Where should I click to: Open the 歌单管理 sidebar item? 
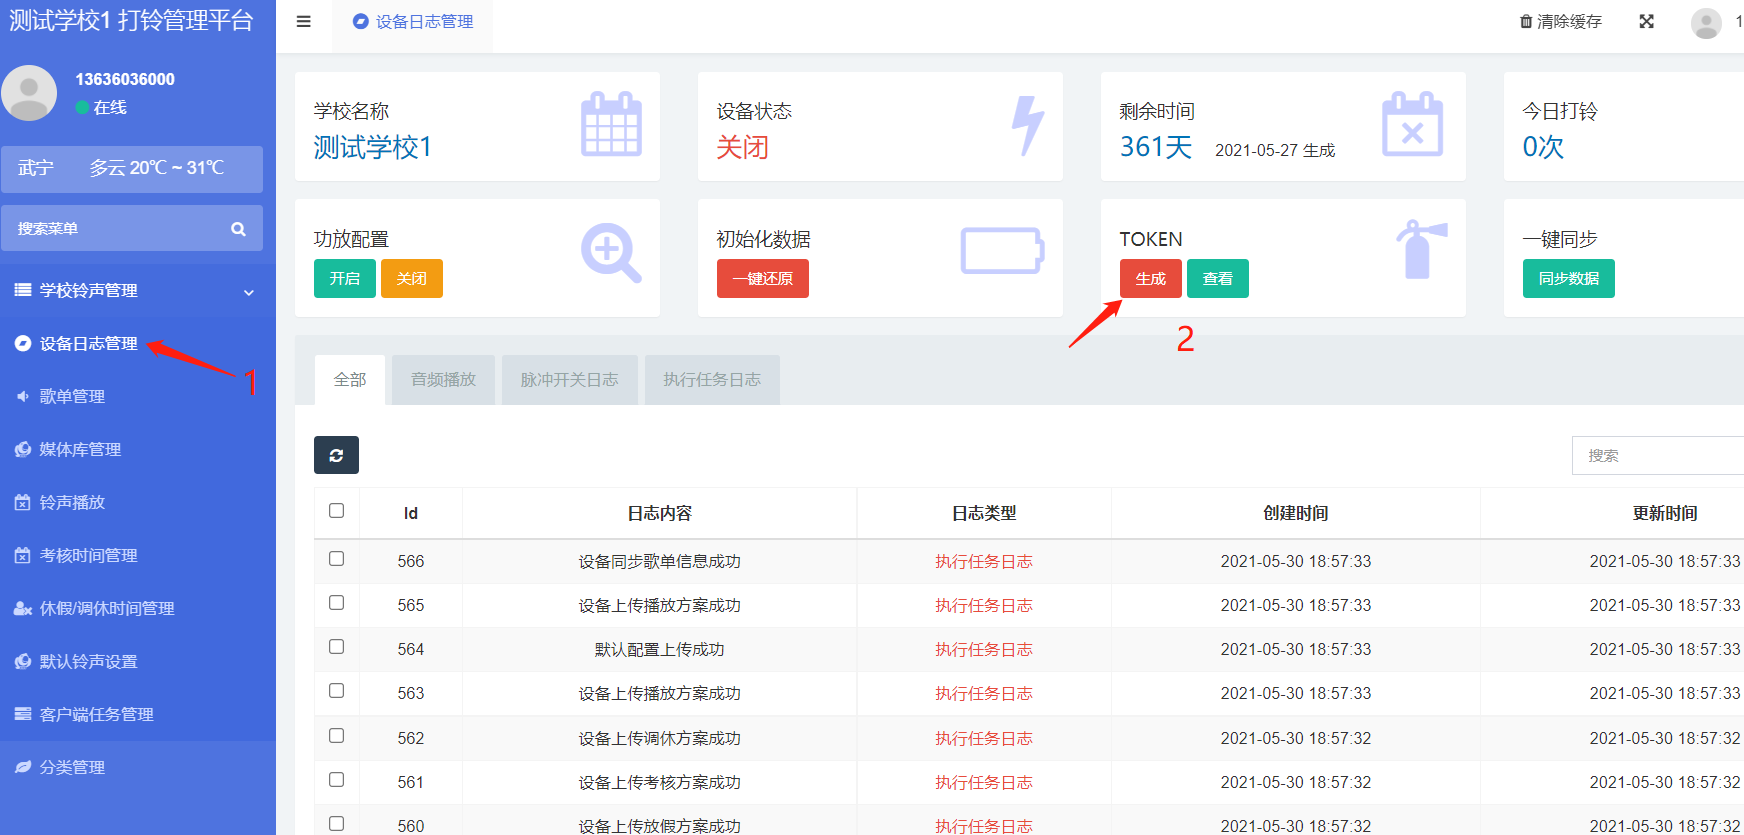72,397
